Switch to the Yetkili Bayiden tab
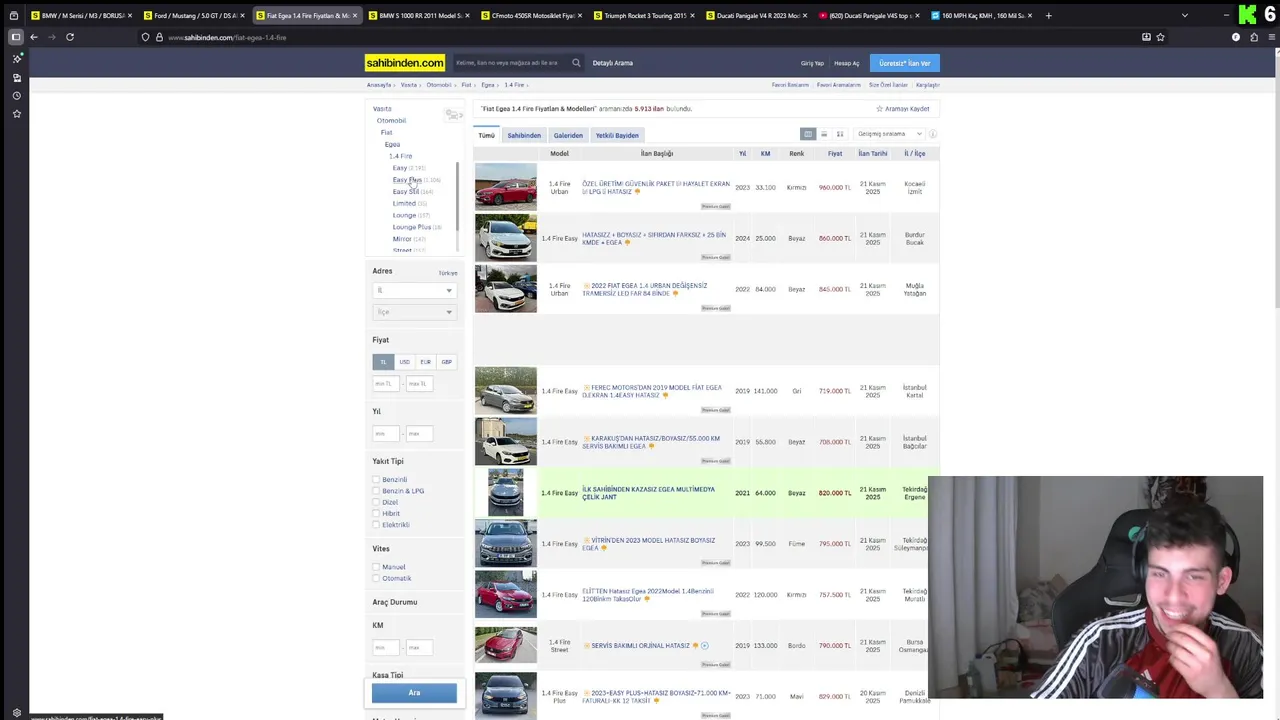1280x720 pixels. (x=617, y=135)
